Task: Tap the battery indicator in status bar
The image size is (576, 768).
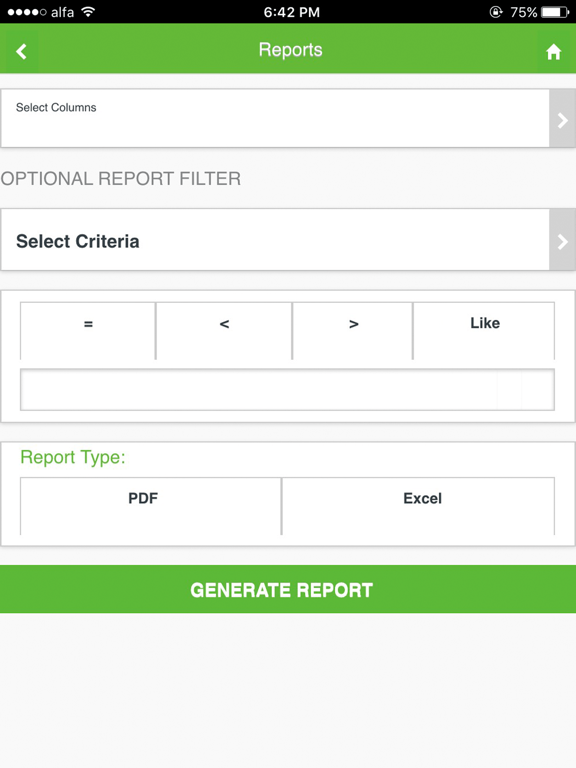Action: [555, 12]
